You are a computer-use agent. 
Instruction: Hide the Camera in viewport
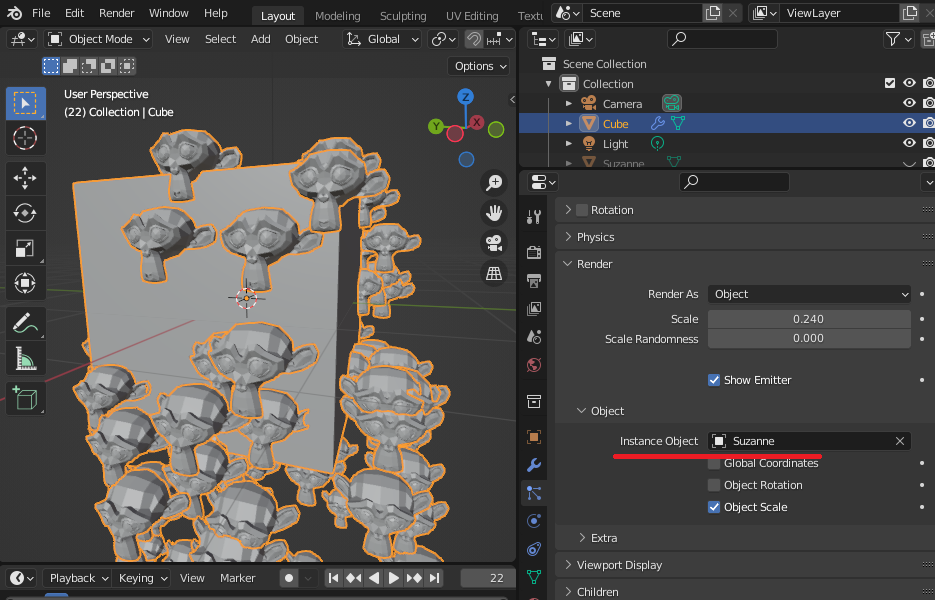[909, 103]
